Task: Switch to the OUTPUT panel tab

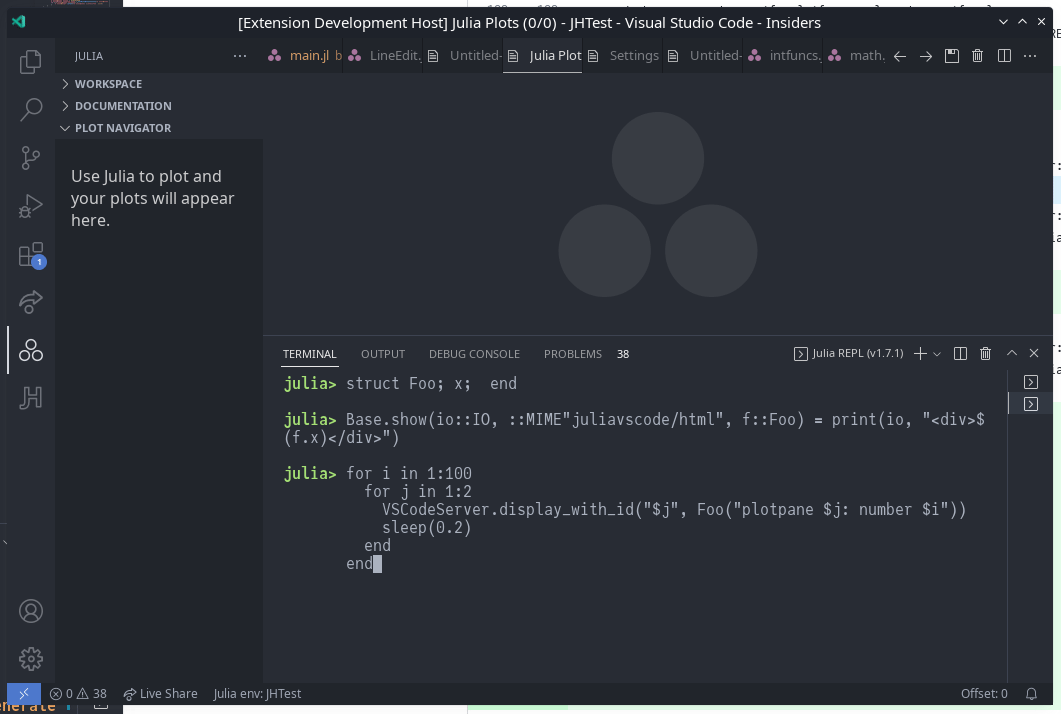Action: (x=383, y=354)
